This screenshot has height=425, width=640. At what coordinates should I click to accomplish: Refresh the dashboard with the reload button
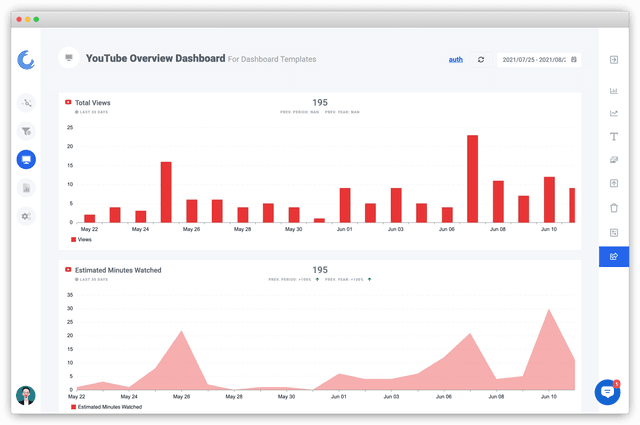click(481, 60)
